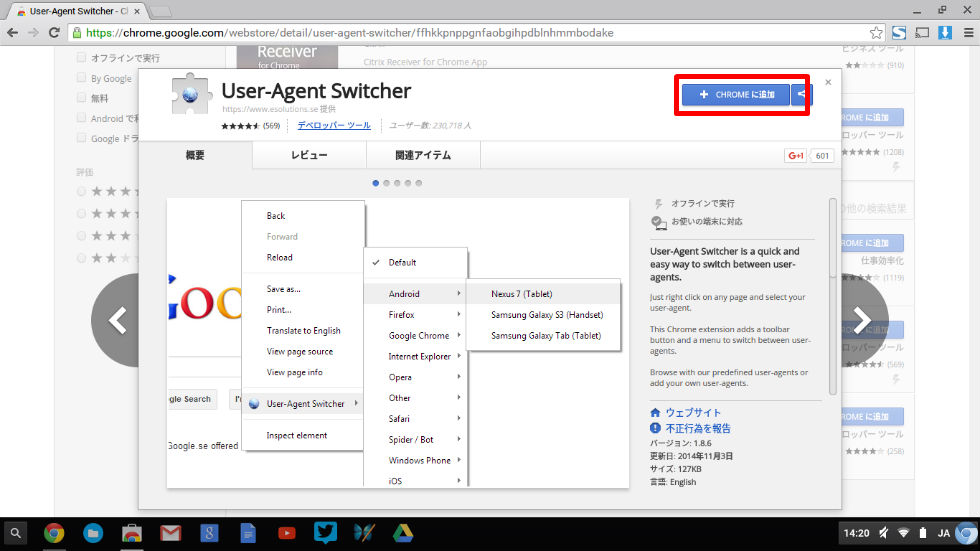980x551 pixels.
Task: Open the Chrome Web Store shelf icon
Action: (132, 534)
